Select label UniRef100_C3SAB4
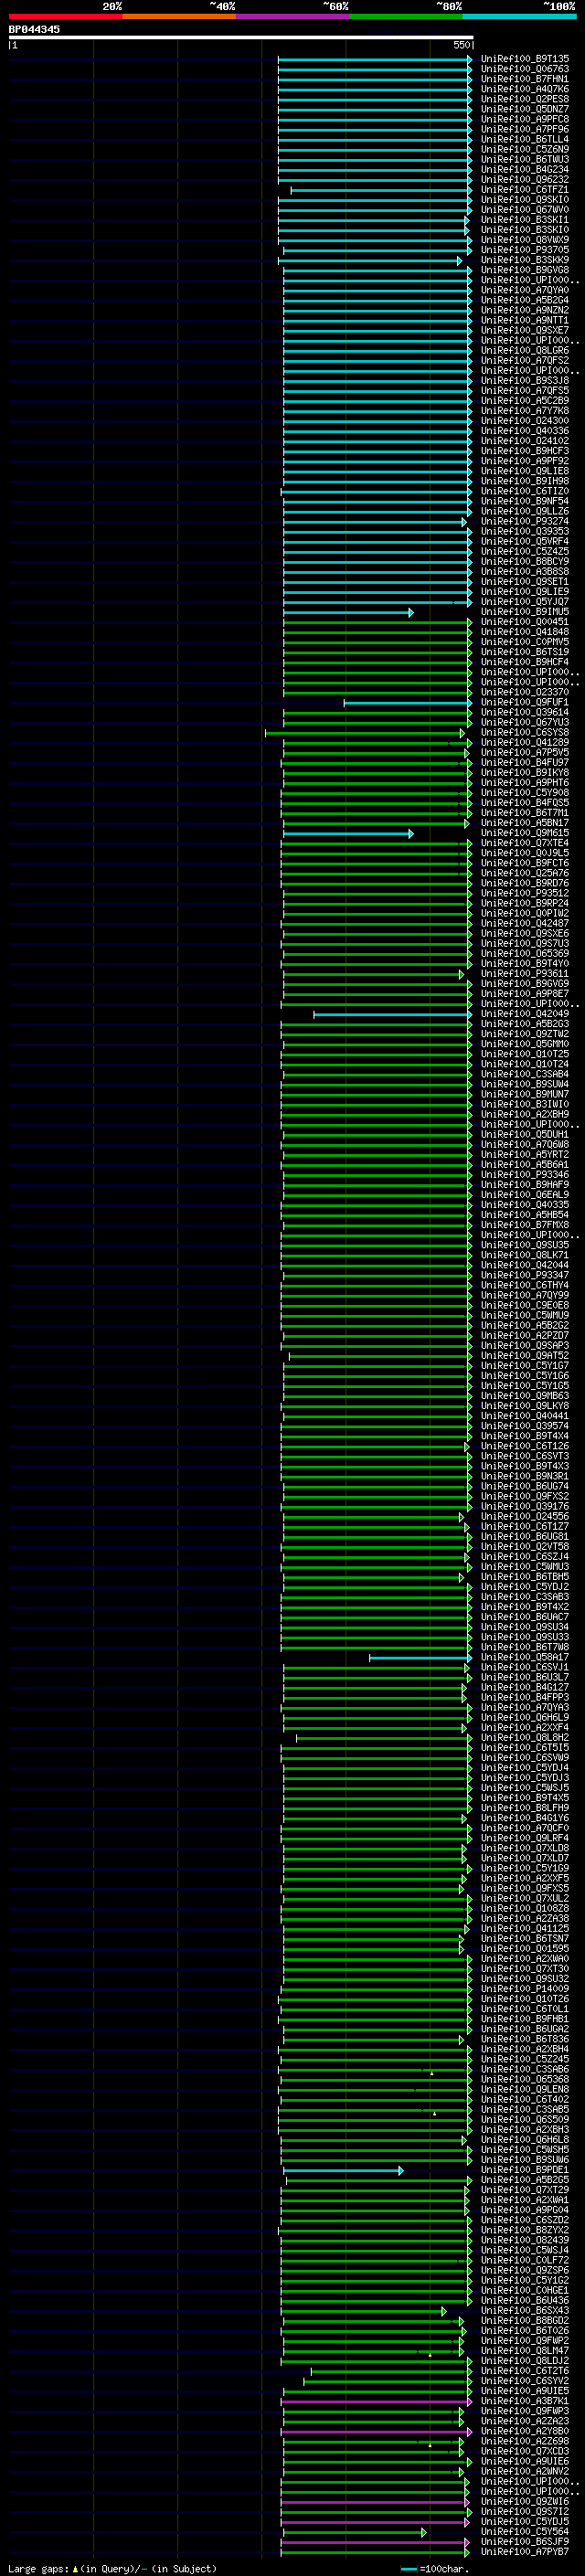The width and height of the screenshot is (585, 2576). (525, 1074)
